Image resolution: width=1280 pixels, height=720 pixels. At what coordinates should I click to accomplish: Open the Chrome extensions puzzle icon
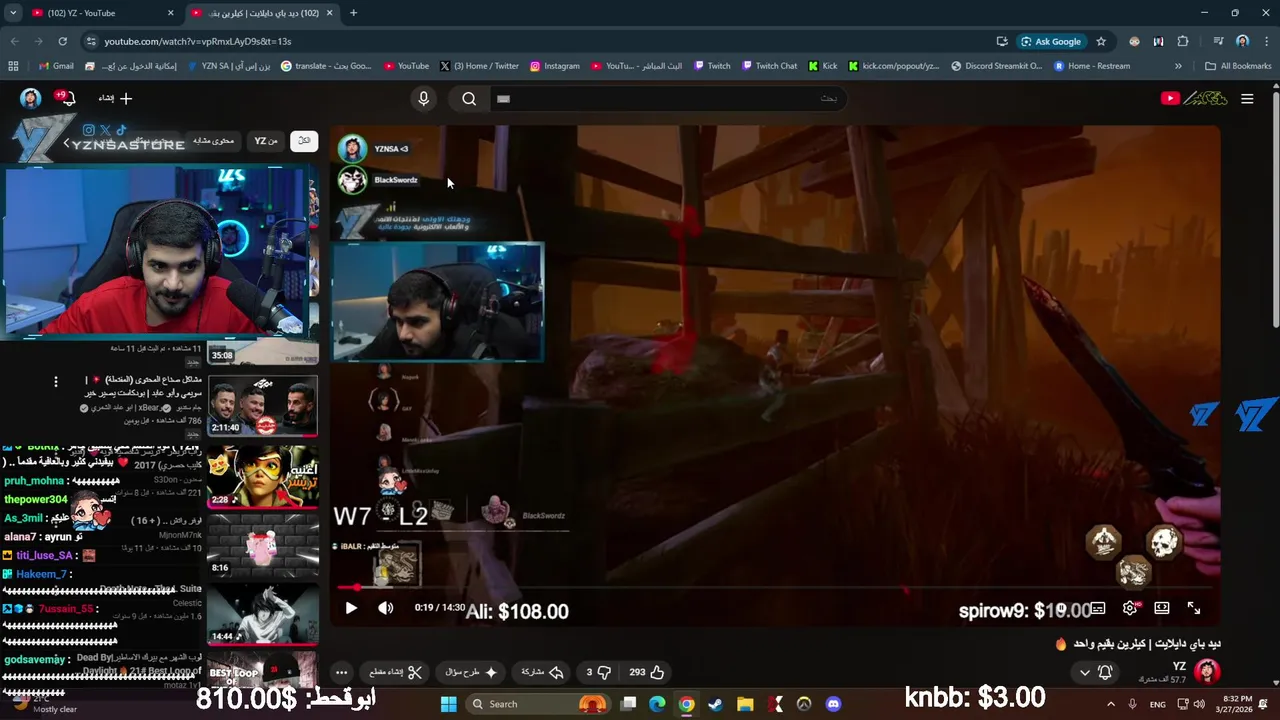[x=1183, y=41]
